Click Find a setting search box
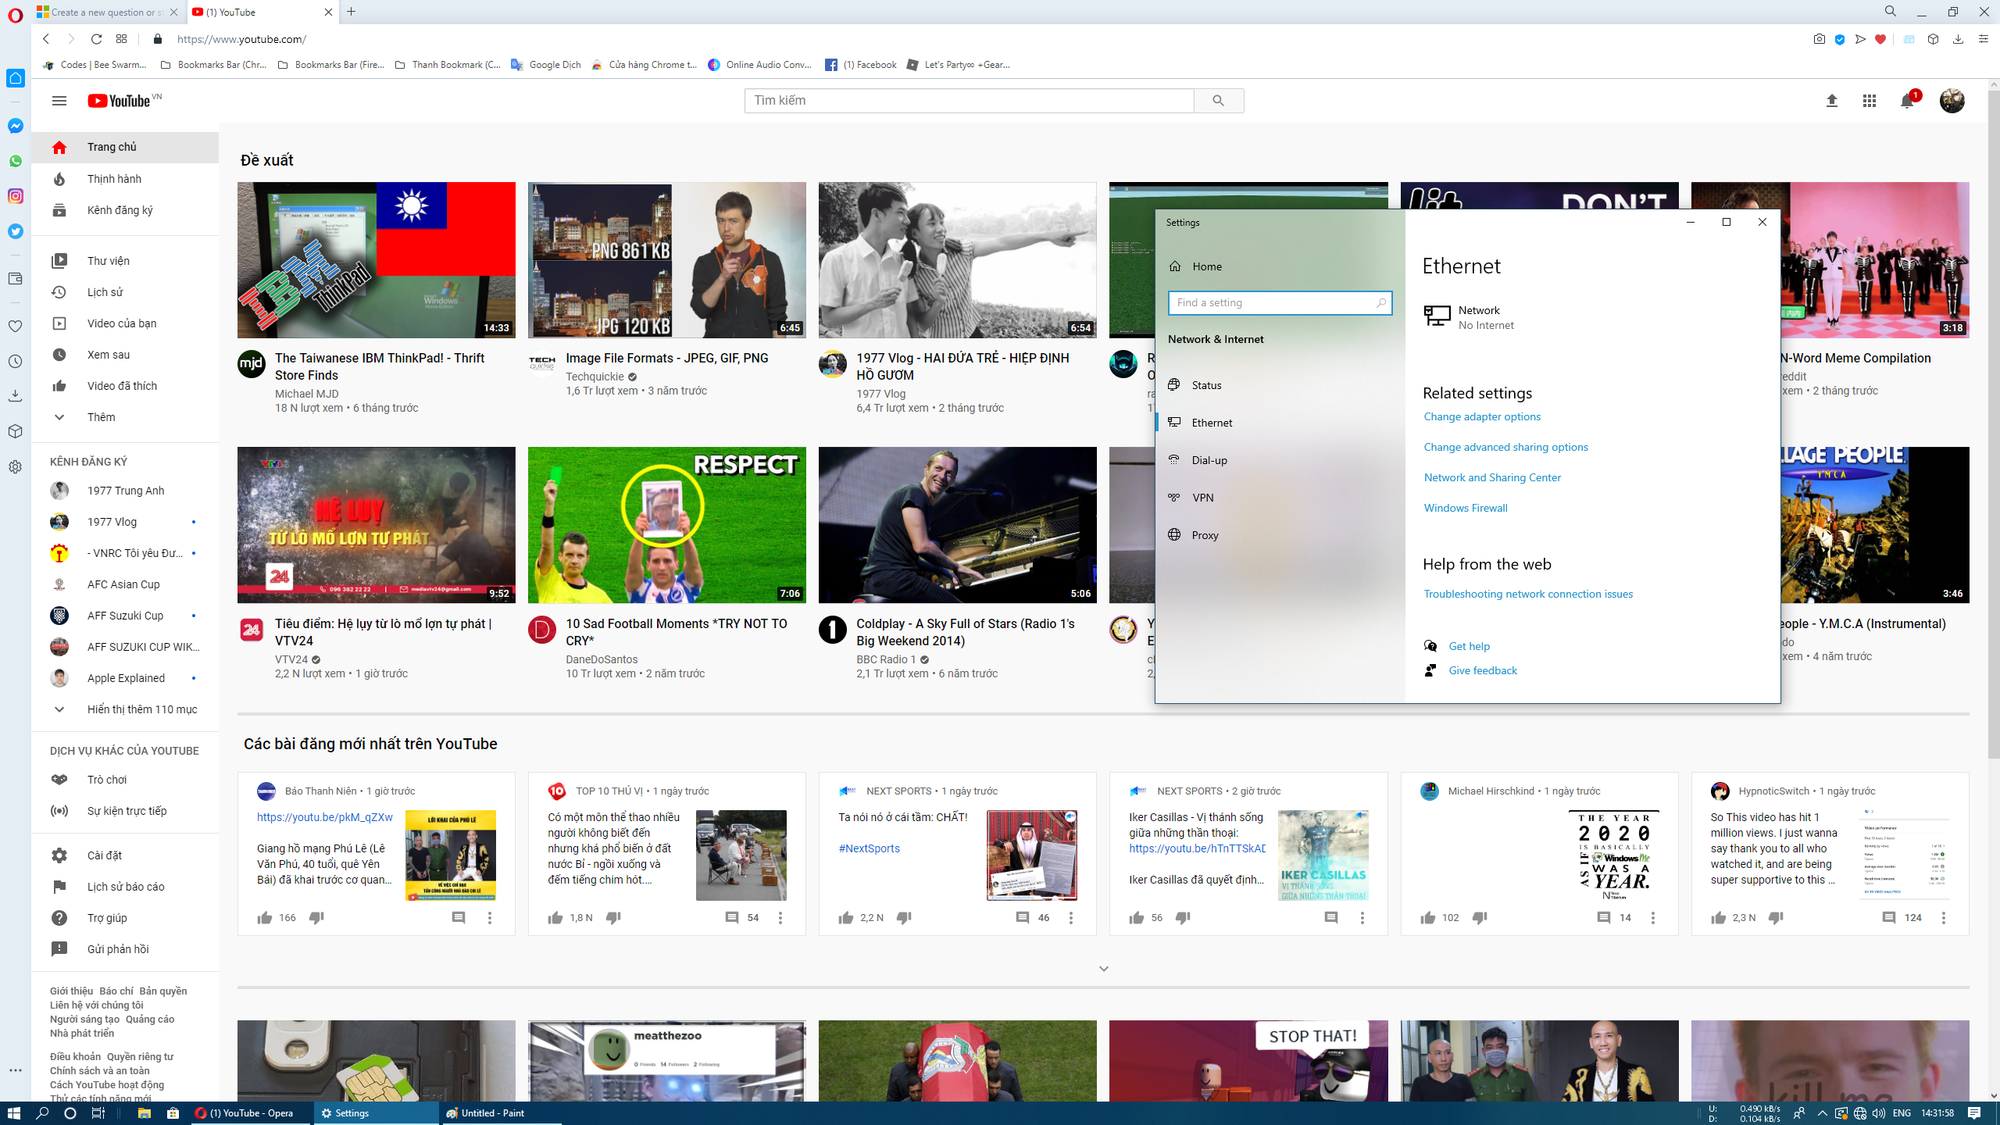The height and width of the screenshot is (1125, 2000). 1280,302
